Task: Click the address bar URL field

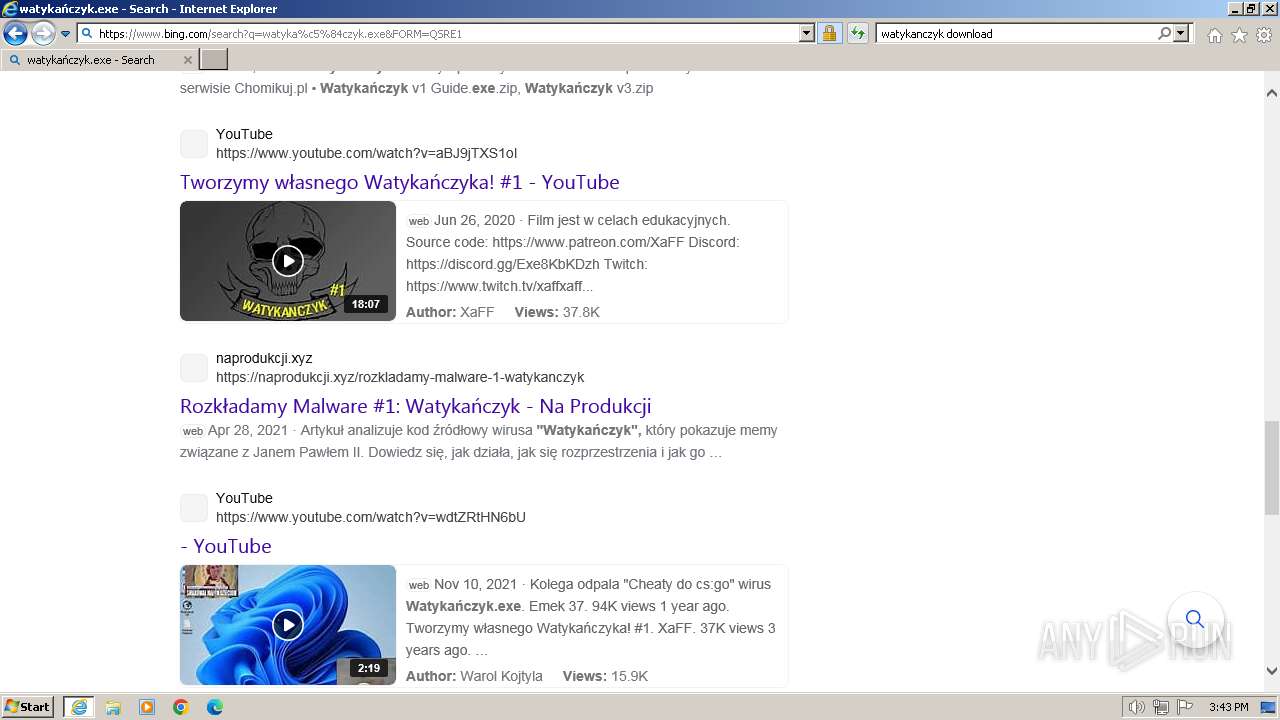Action: (446, 33)
